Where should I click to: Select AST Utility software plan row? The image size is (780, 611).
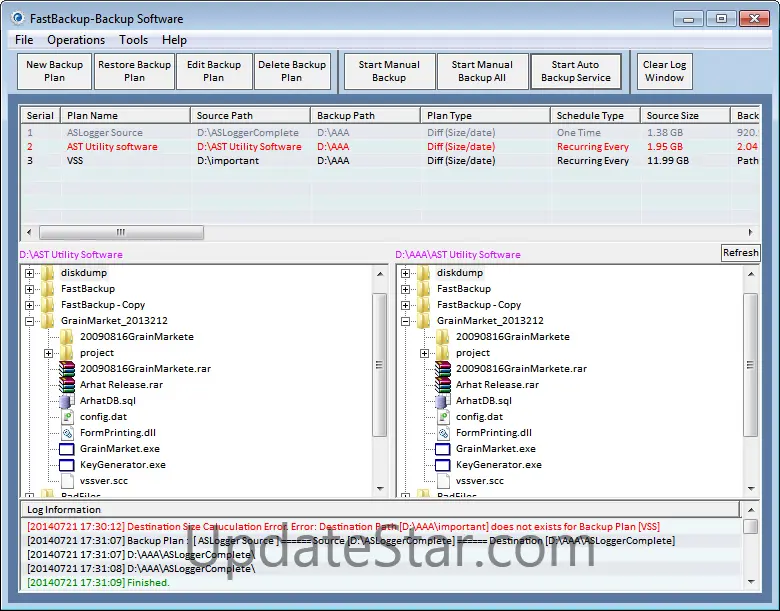coord(390,147)
